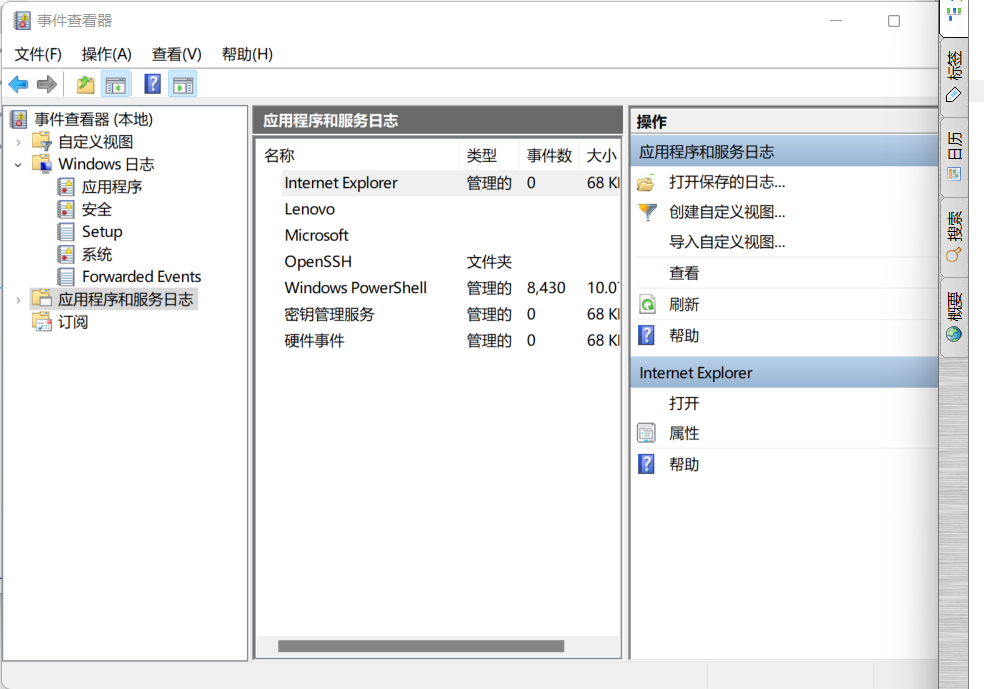
Task: Expand the 自定义视图 node
Action: (x=18, y=142)
